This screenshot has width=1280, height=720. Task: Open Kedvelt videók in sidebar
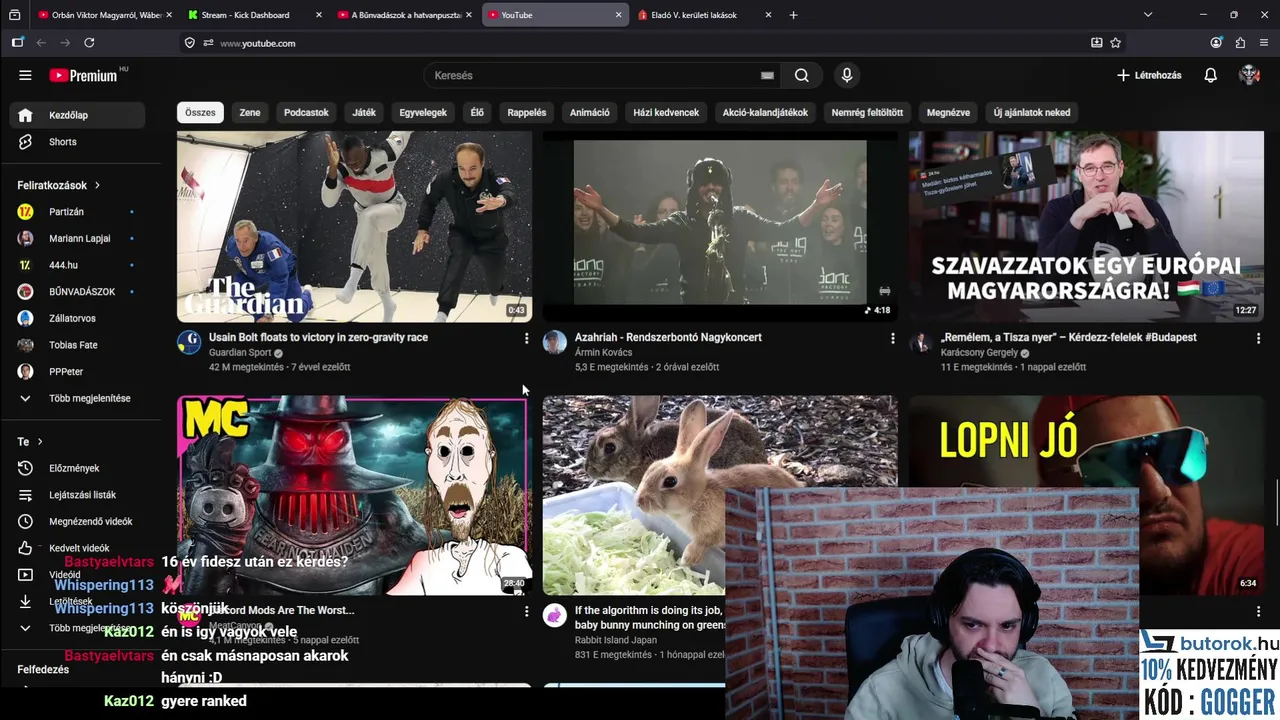77,548
